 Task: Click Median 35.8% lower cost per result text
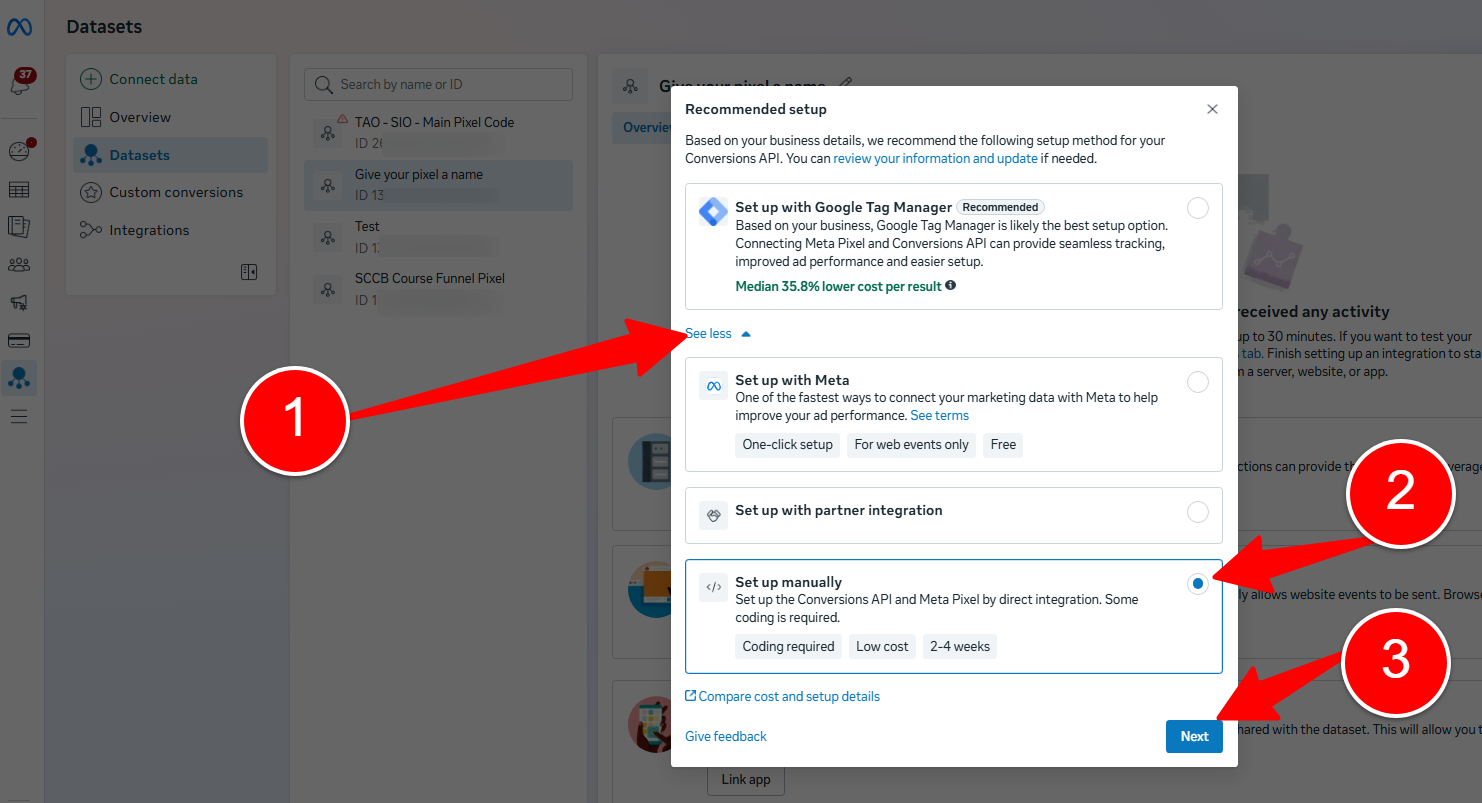click(838, 286)
